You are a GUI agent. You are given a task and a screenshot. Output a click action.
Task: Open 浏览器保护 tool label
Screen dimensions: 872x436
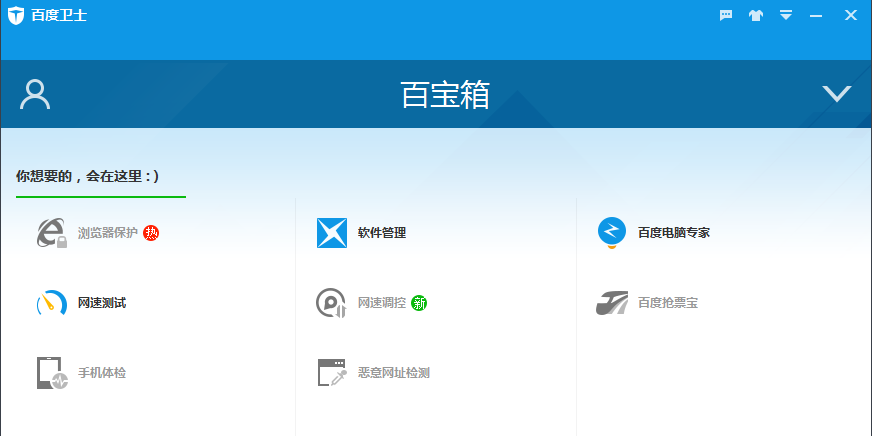click(107, 232)
